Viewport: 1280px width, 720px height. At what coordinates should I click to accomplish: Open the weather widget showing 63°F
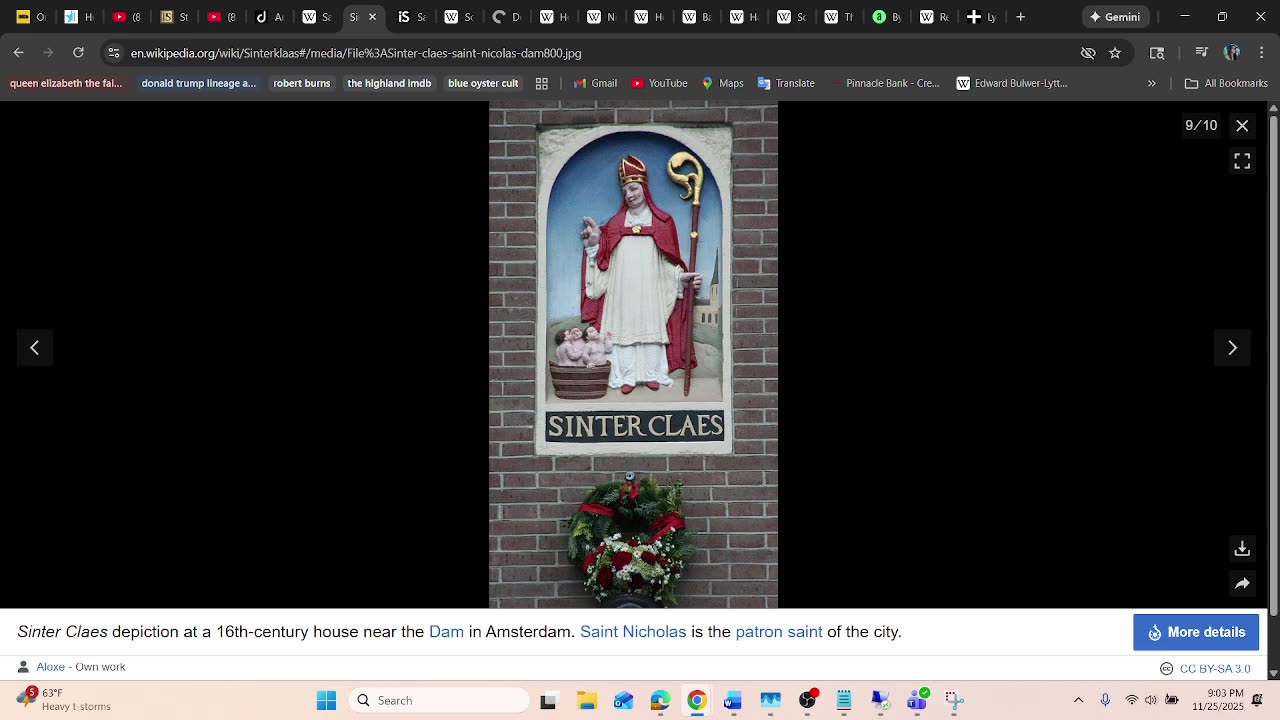tap(65, 700)
